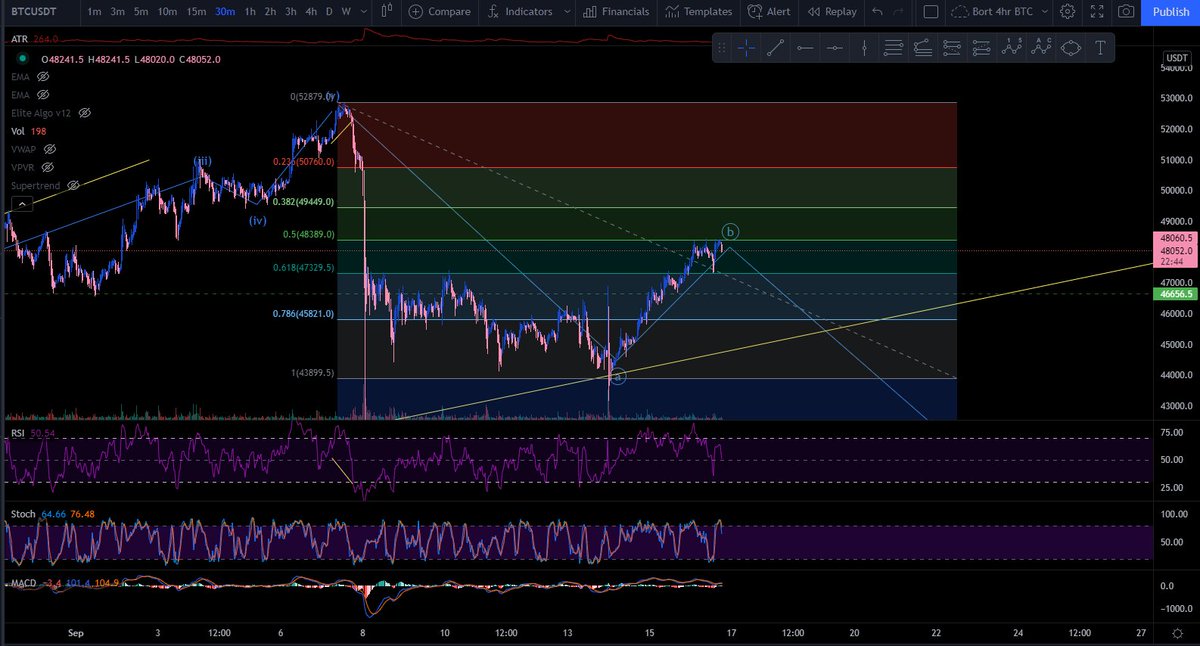Open the BTCUSDT symbol search
Screen dimensions: 1200x646
(x=34, y=12)
